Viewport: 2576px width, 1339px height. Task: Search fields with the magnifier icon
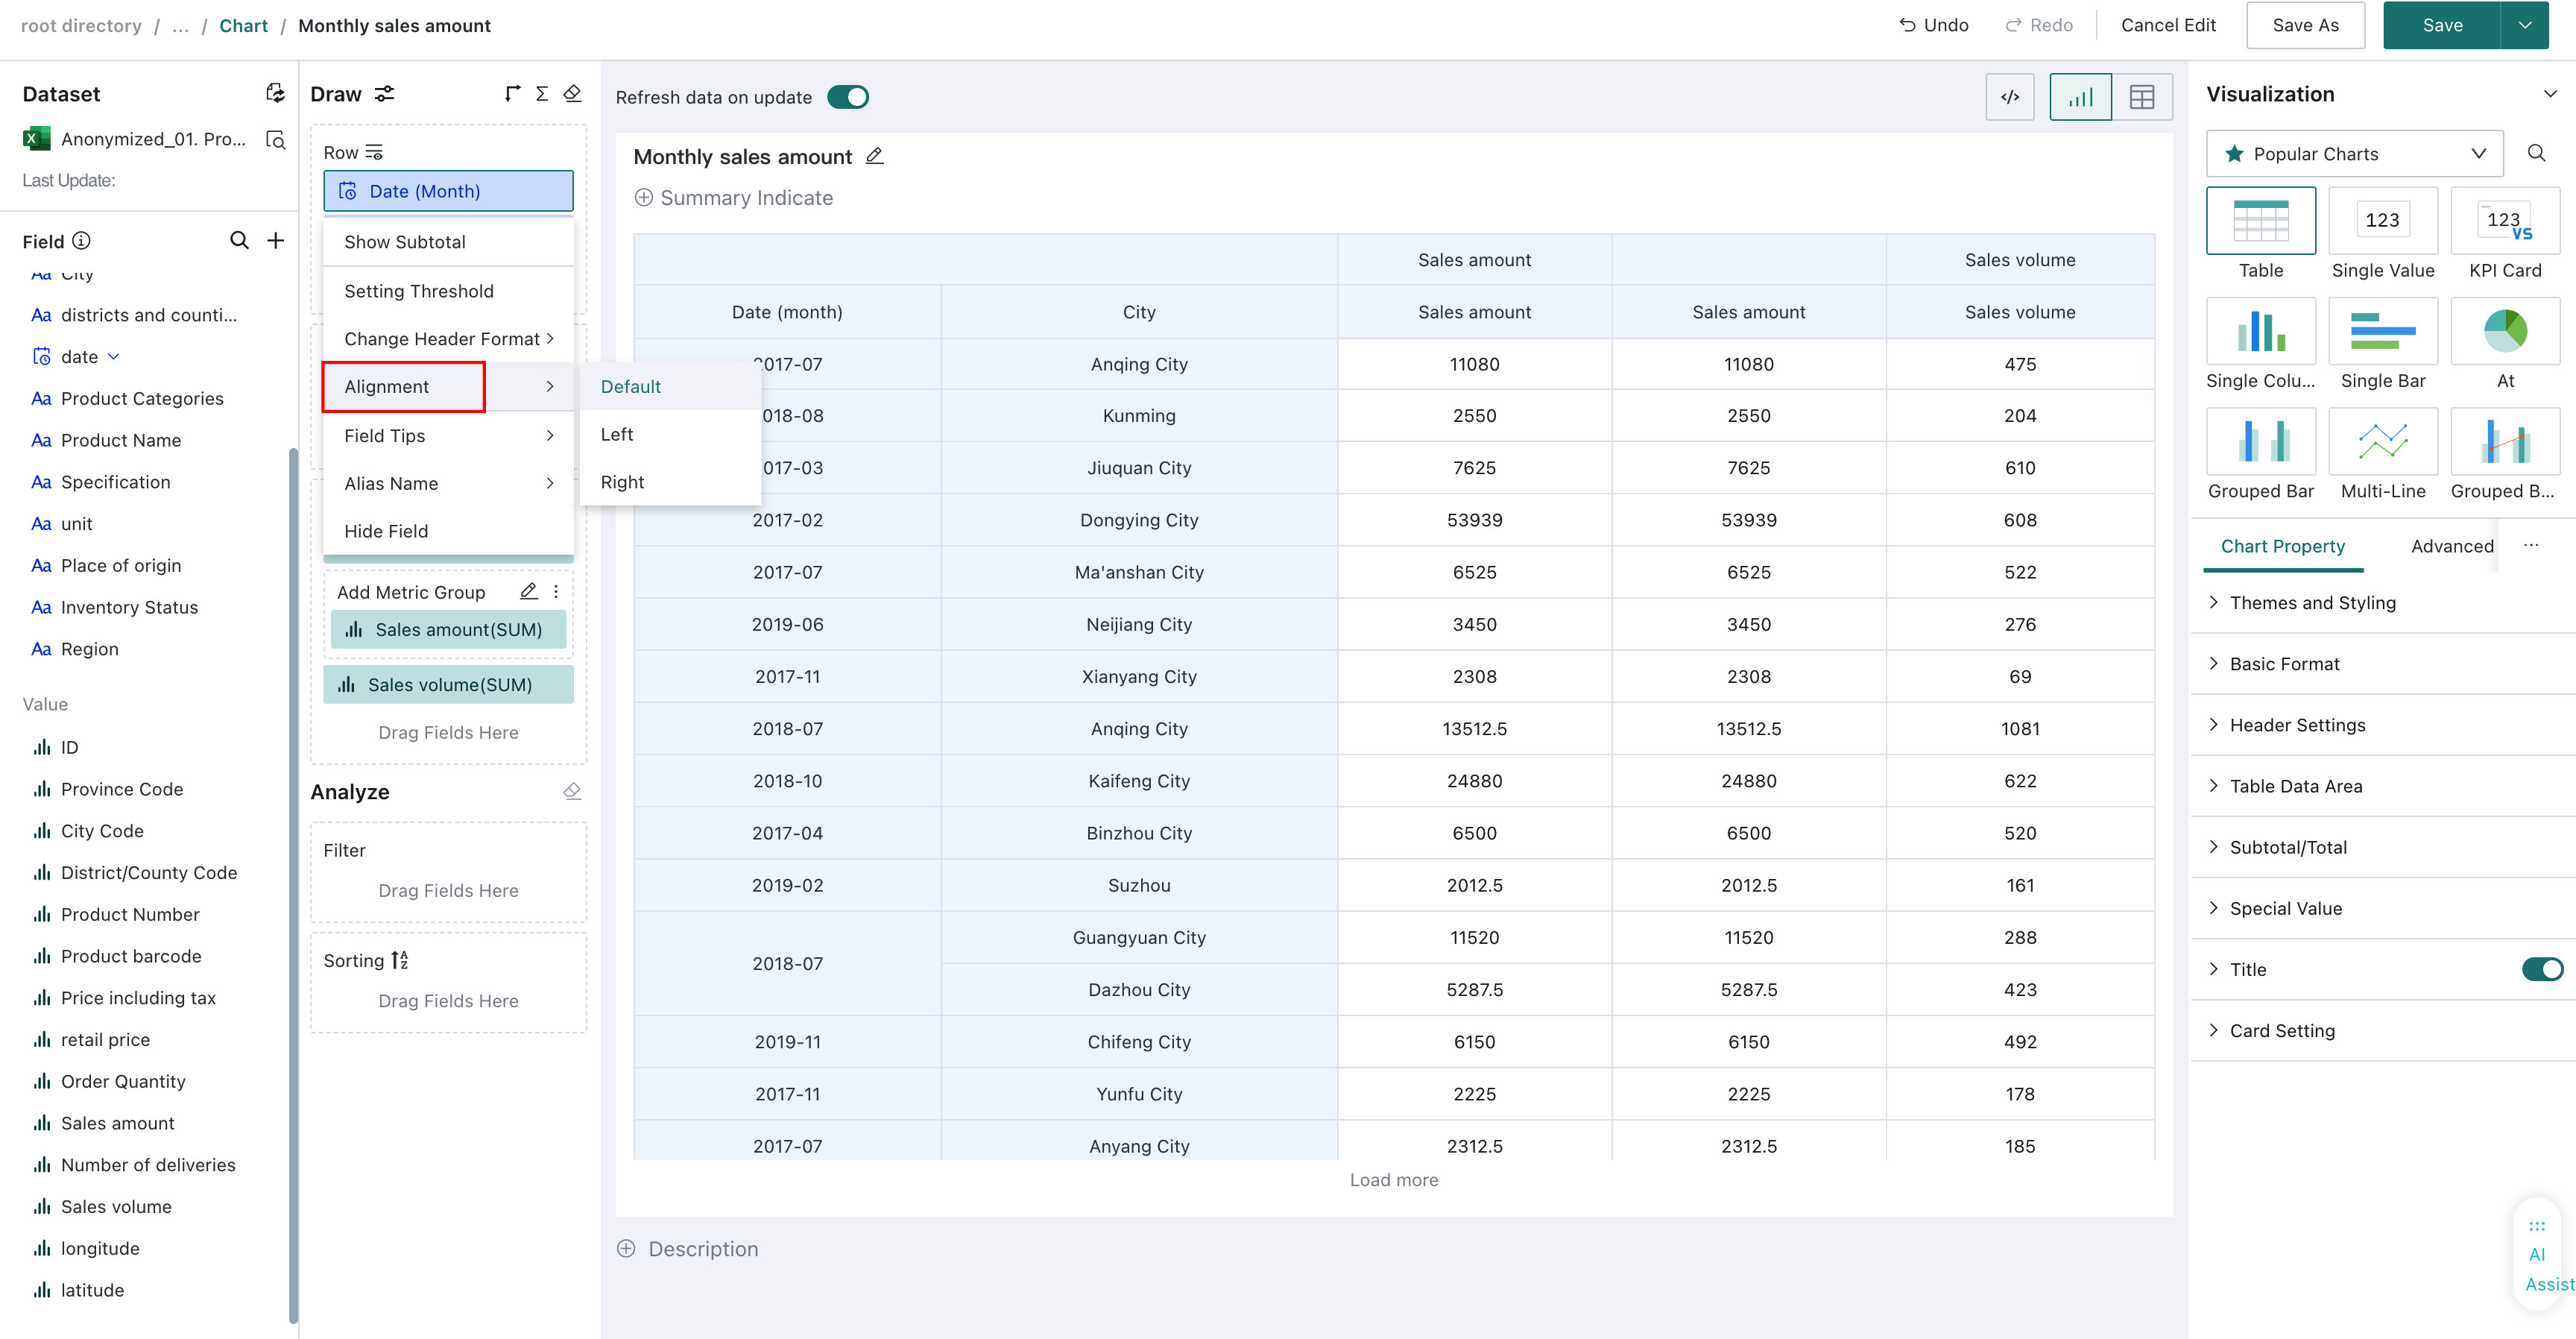239,240
